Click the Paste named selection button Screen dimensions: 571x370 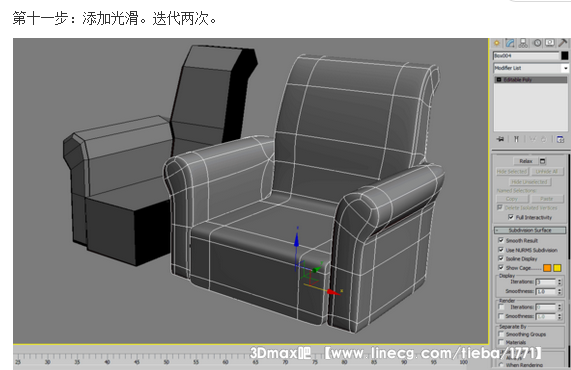pyautogui.click(x=547, y=199)
